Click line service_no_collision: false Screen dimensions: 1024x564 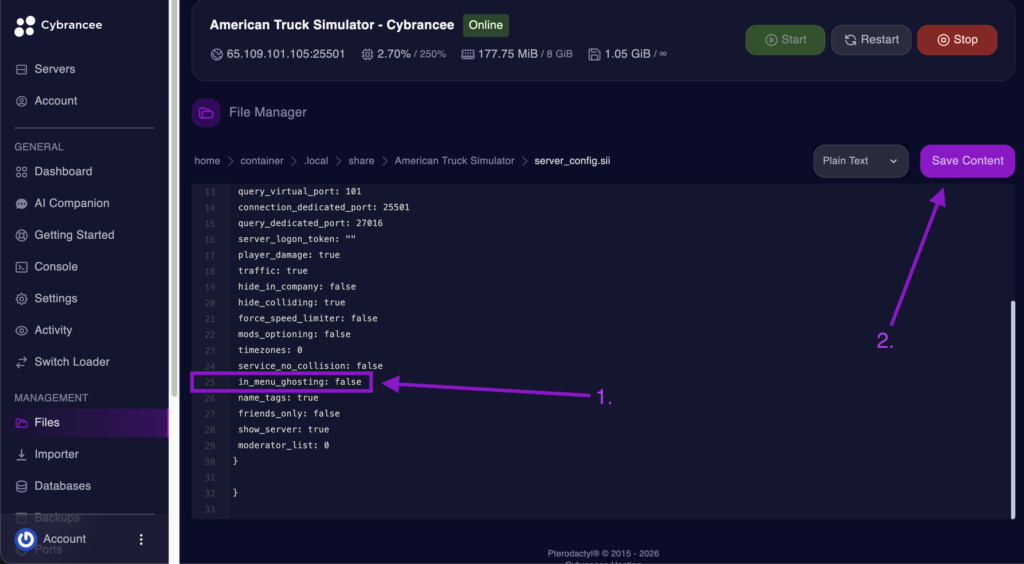[310, 366]
